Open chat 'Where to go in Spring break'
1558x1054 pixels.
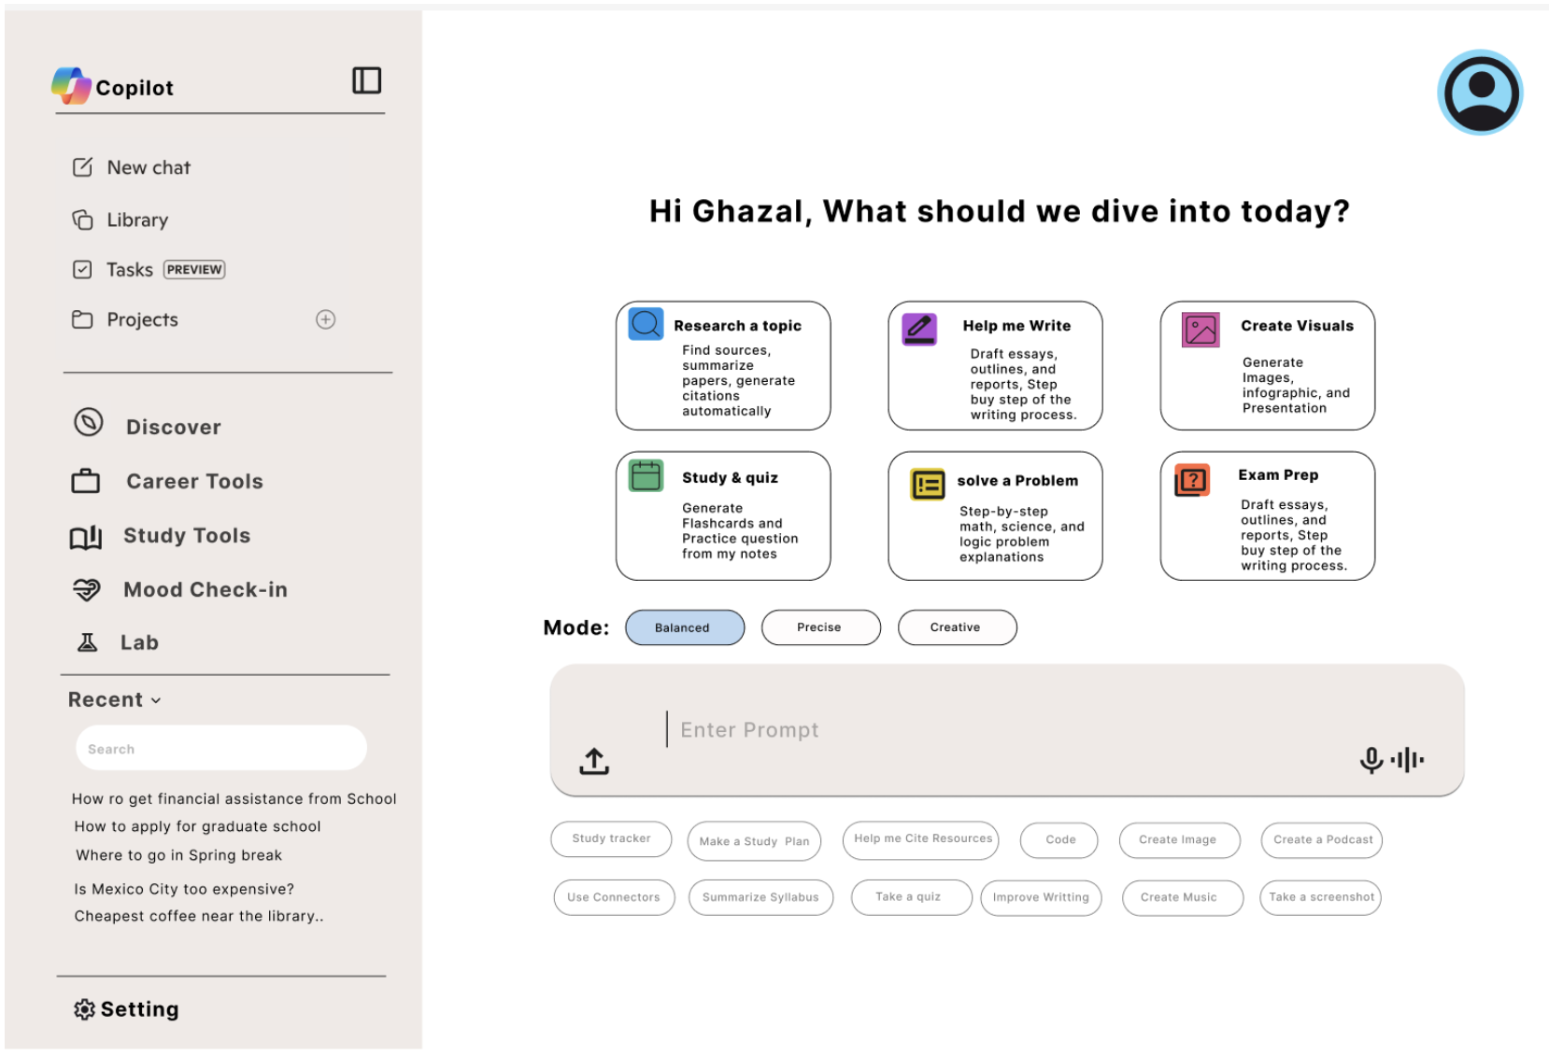pyautogui.click(x=179, y=856)
